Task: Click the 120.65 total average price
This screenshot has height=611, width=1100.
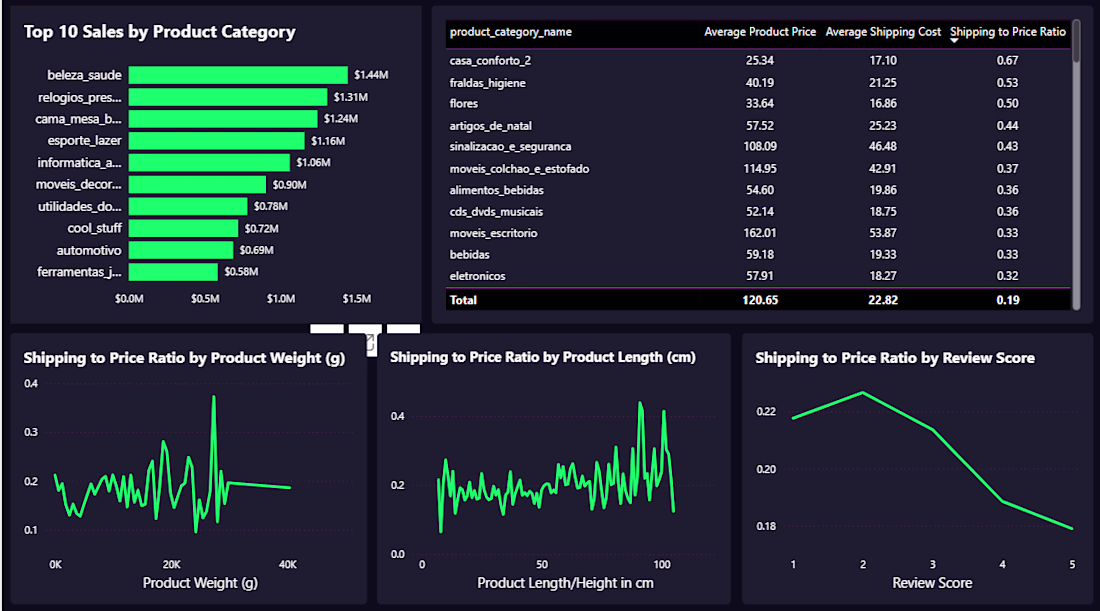Action: click(x=760, y=300)
